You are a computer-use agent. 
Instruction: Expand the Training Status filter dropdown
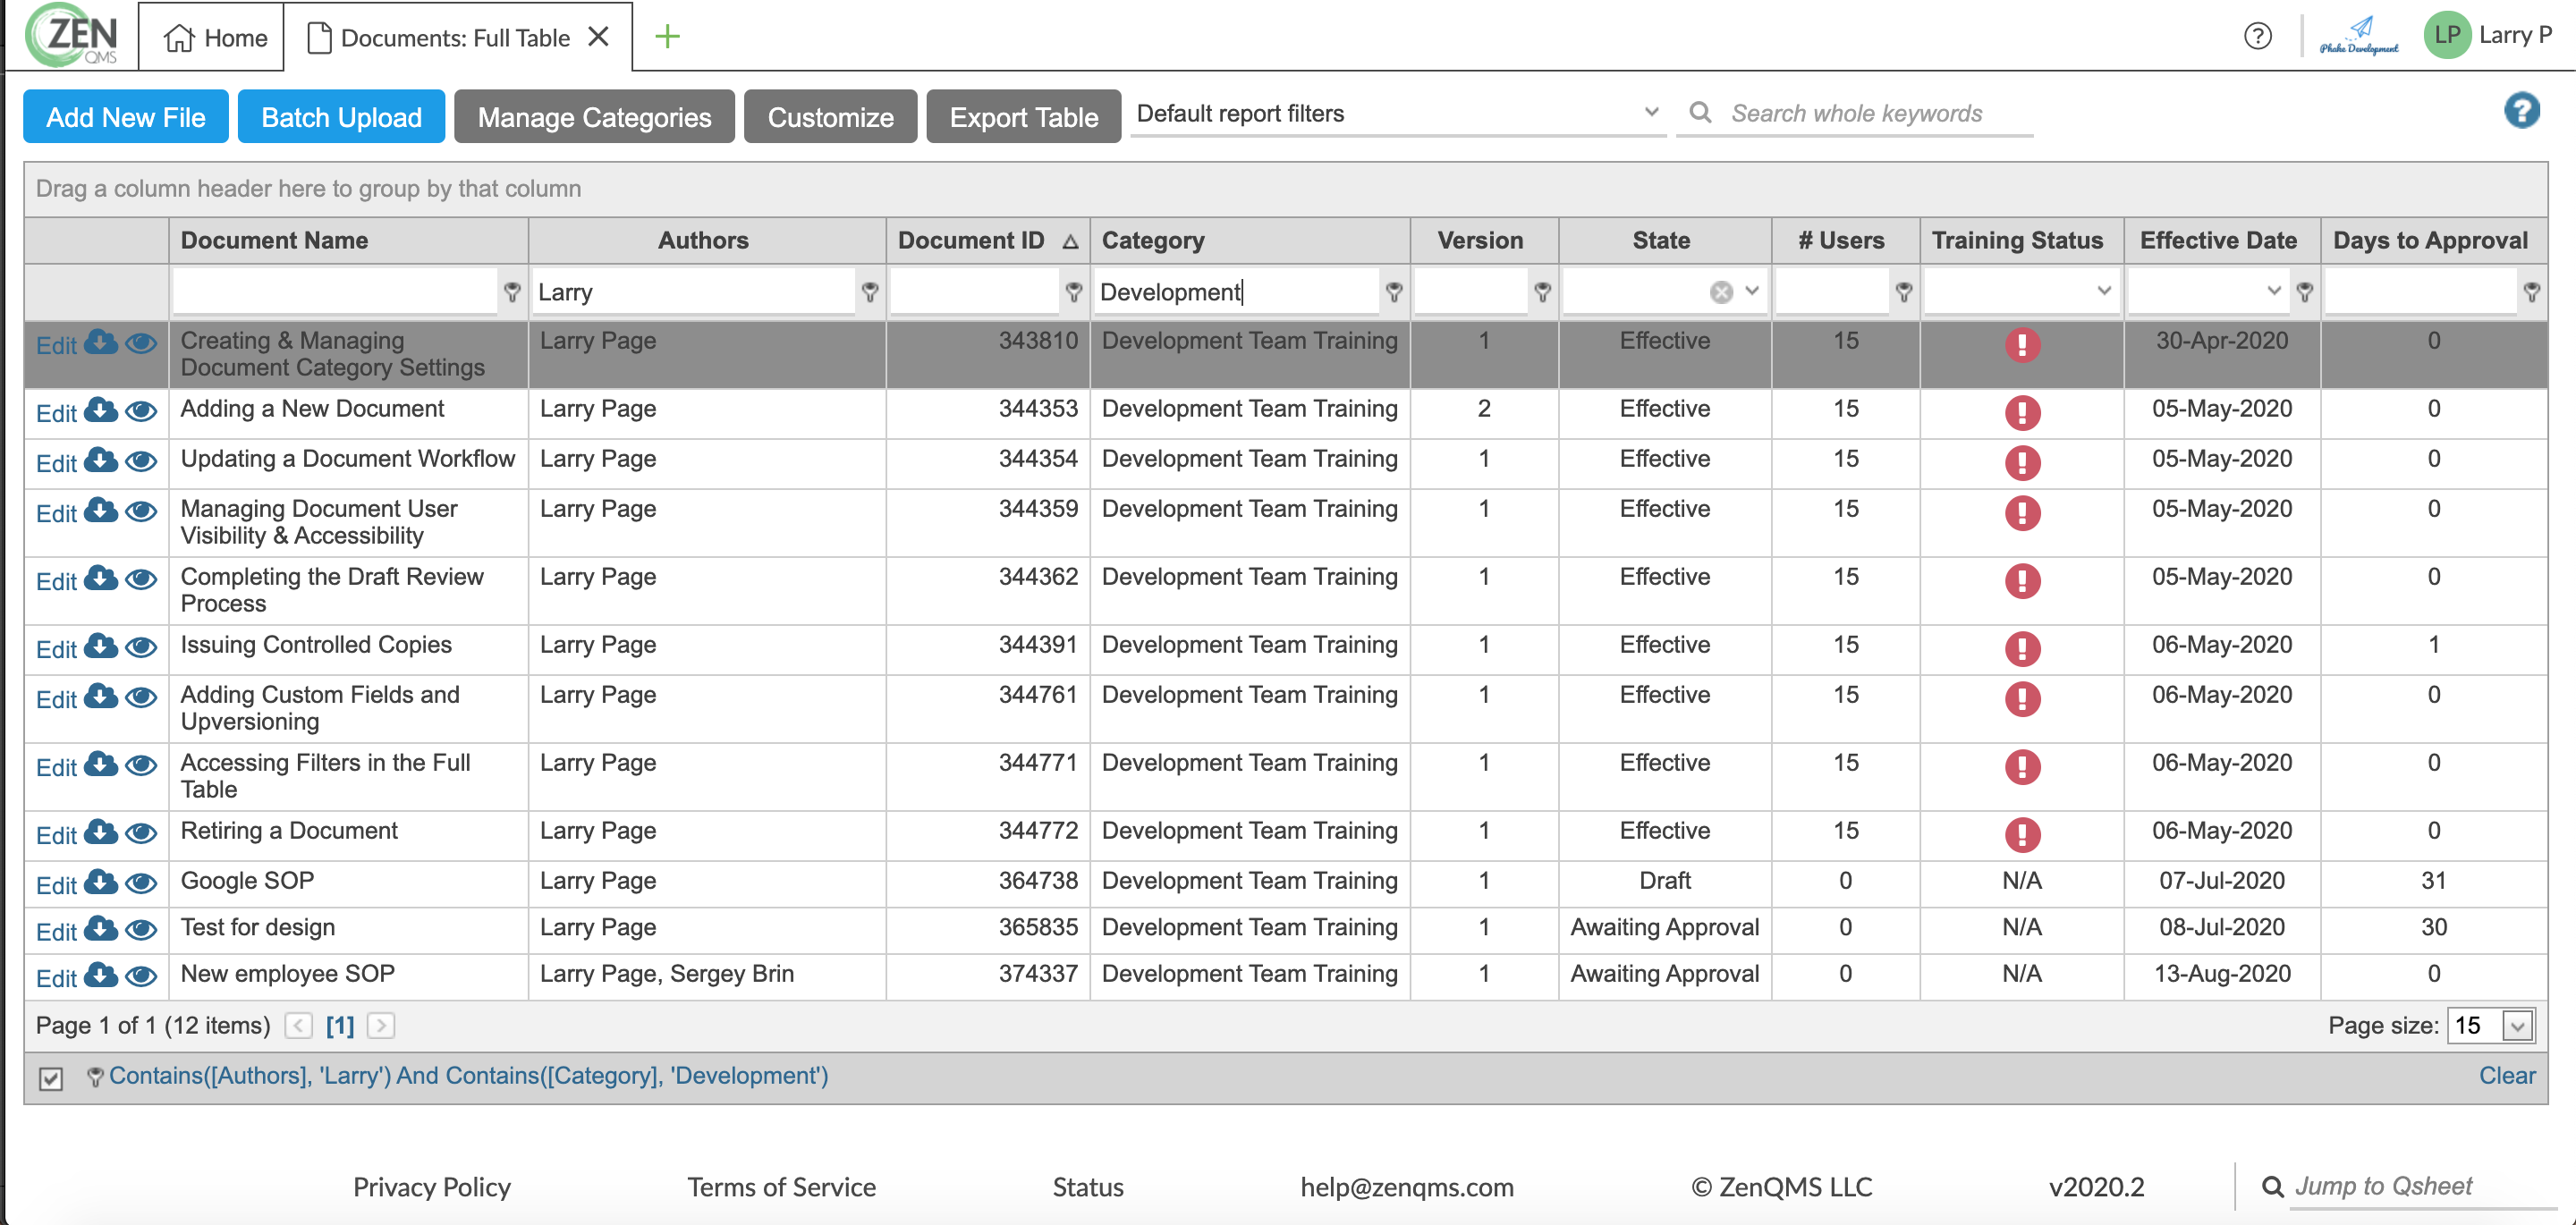[x=2101, y=292]
